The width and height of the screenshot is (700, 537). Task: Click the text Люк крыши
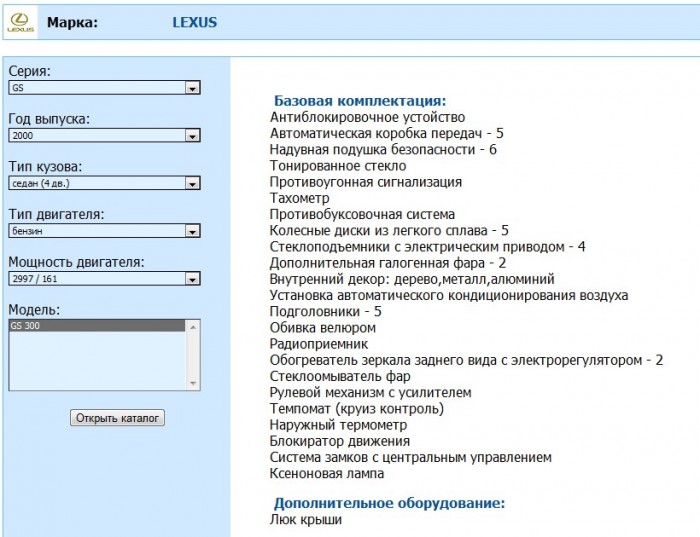pos(306,520)
